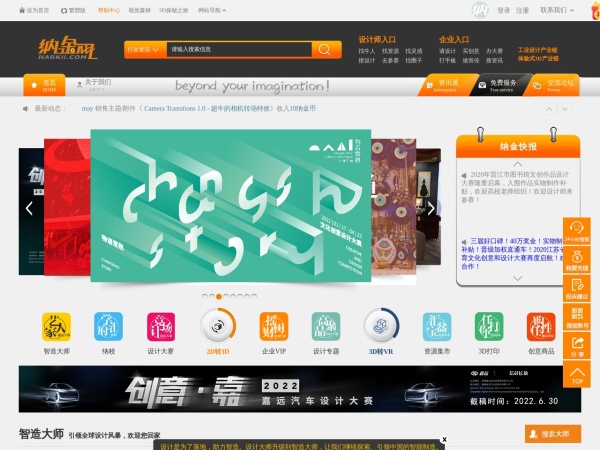
Task: Click the 搜索大师 orange button
Action: click(x=553, y=434)
